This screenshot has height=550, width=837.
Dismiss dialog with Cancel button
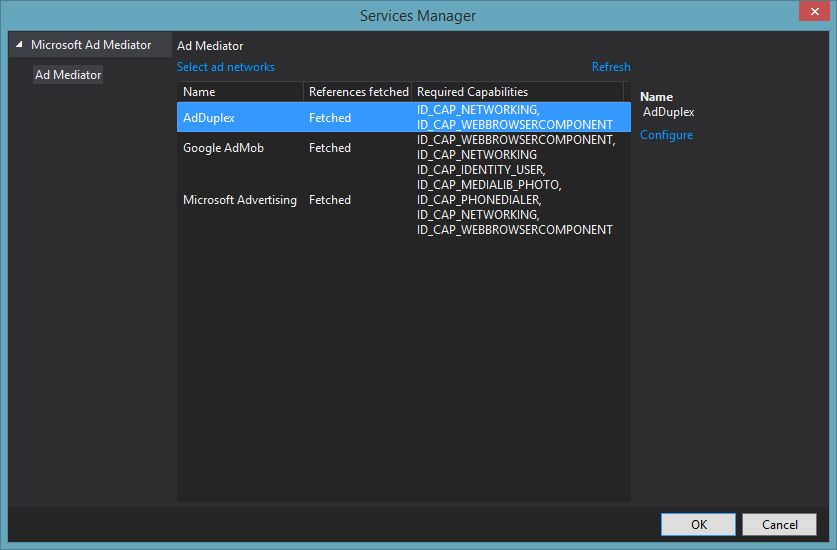[x=779, y=524]
